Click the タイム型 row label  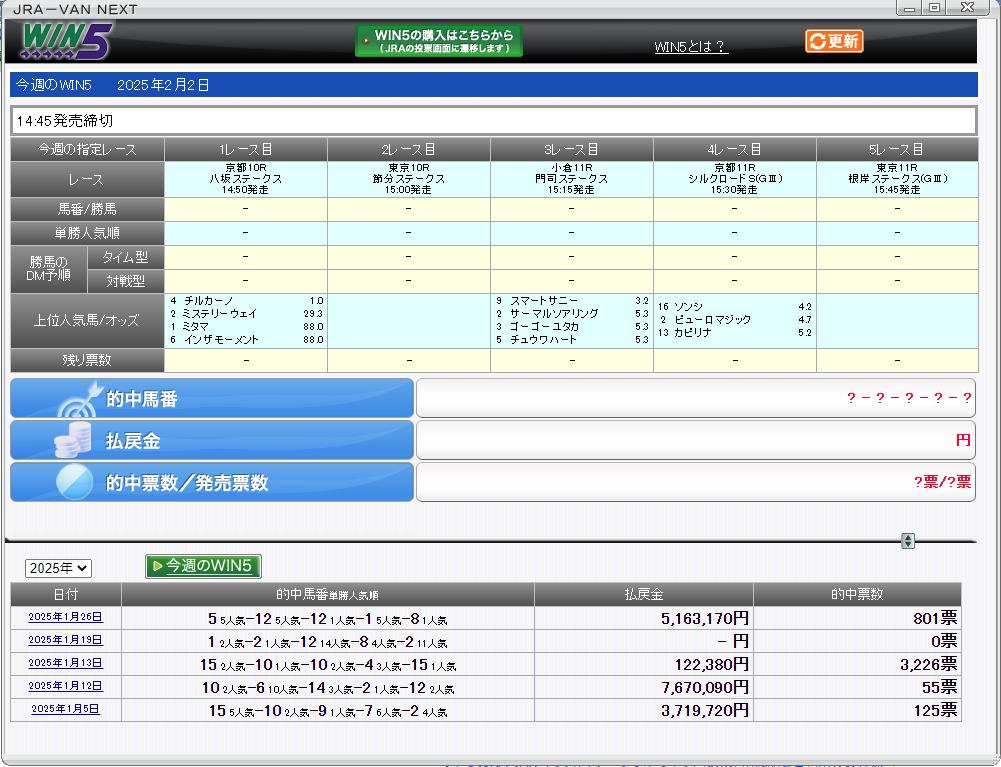[x=125, y=257]
